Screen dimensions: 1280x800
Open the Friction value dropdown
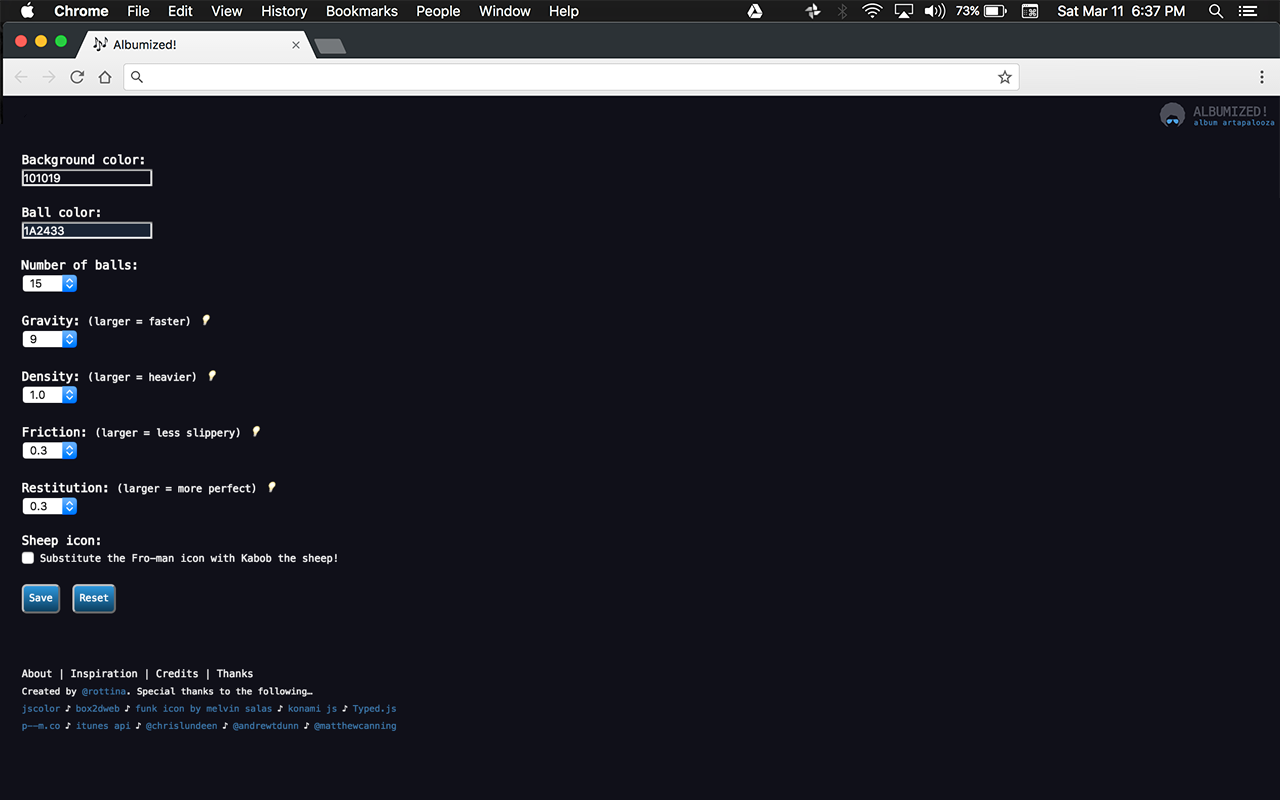tap(50, 451)
